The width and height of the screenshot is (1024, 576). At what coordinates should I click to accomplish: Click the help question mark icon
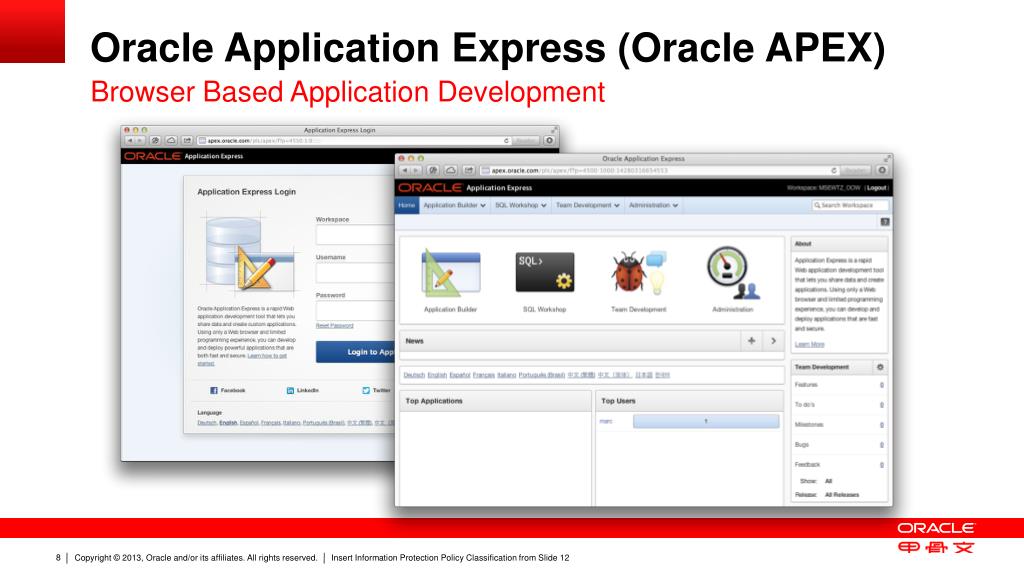pyautogui.click(x=885, y=222)
